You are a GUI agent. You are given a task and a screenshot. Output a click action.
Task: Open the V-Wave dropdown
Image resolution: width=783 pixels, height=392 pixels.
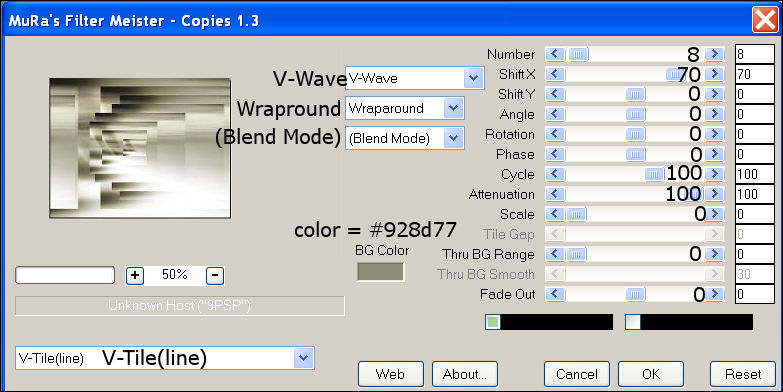tap(473, 78)
